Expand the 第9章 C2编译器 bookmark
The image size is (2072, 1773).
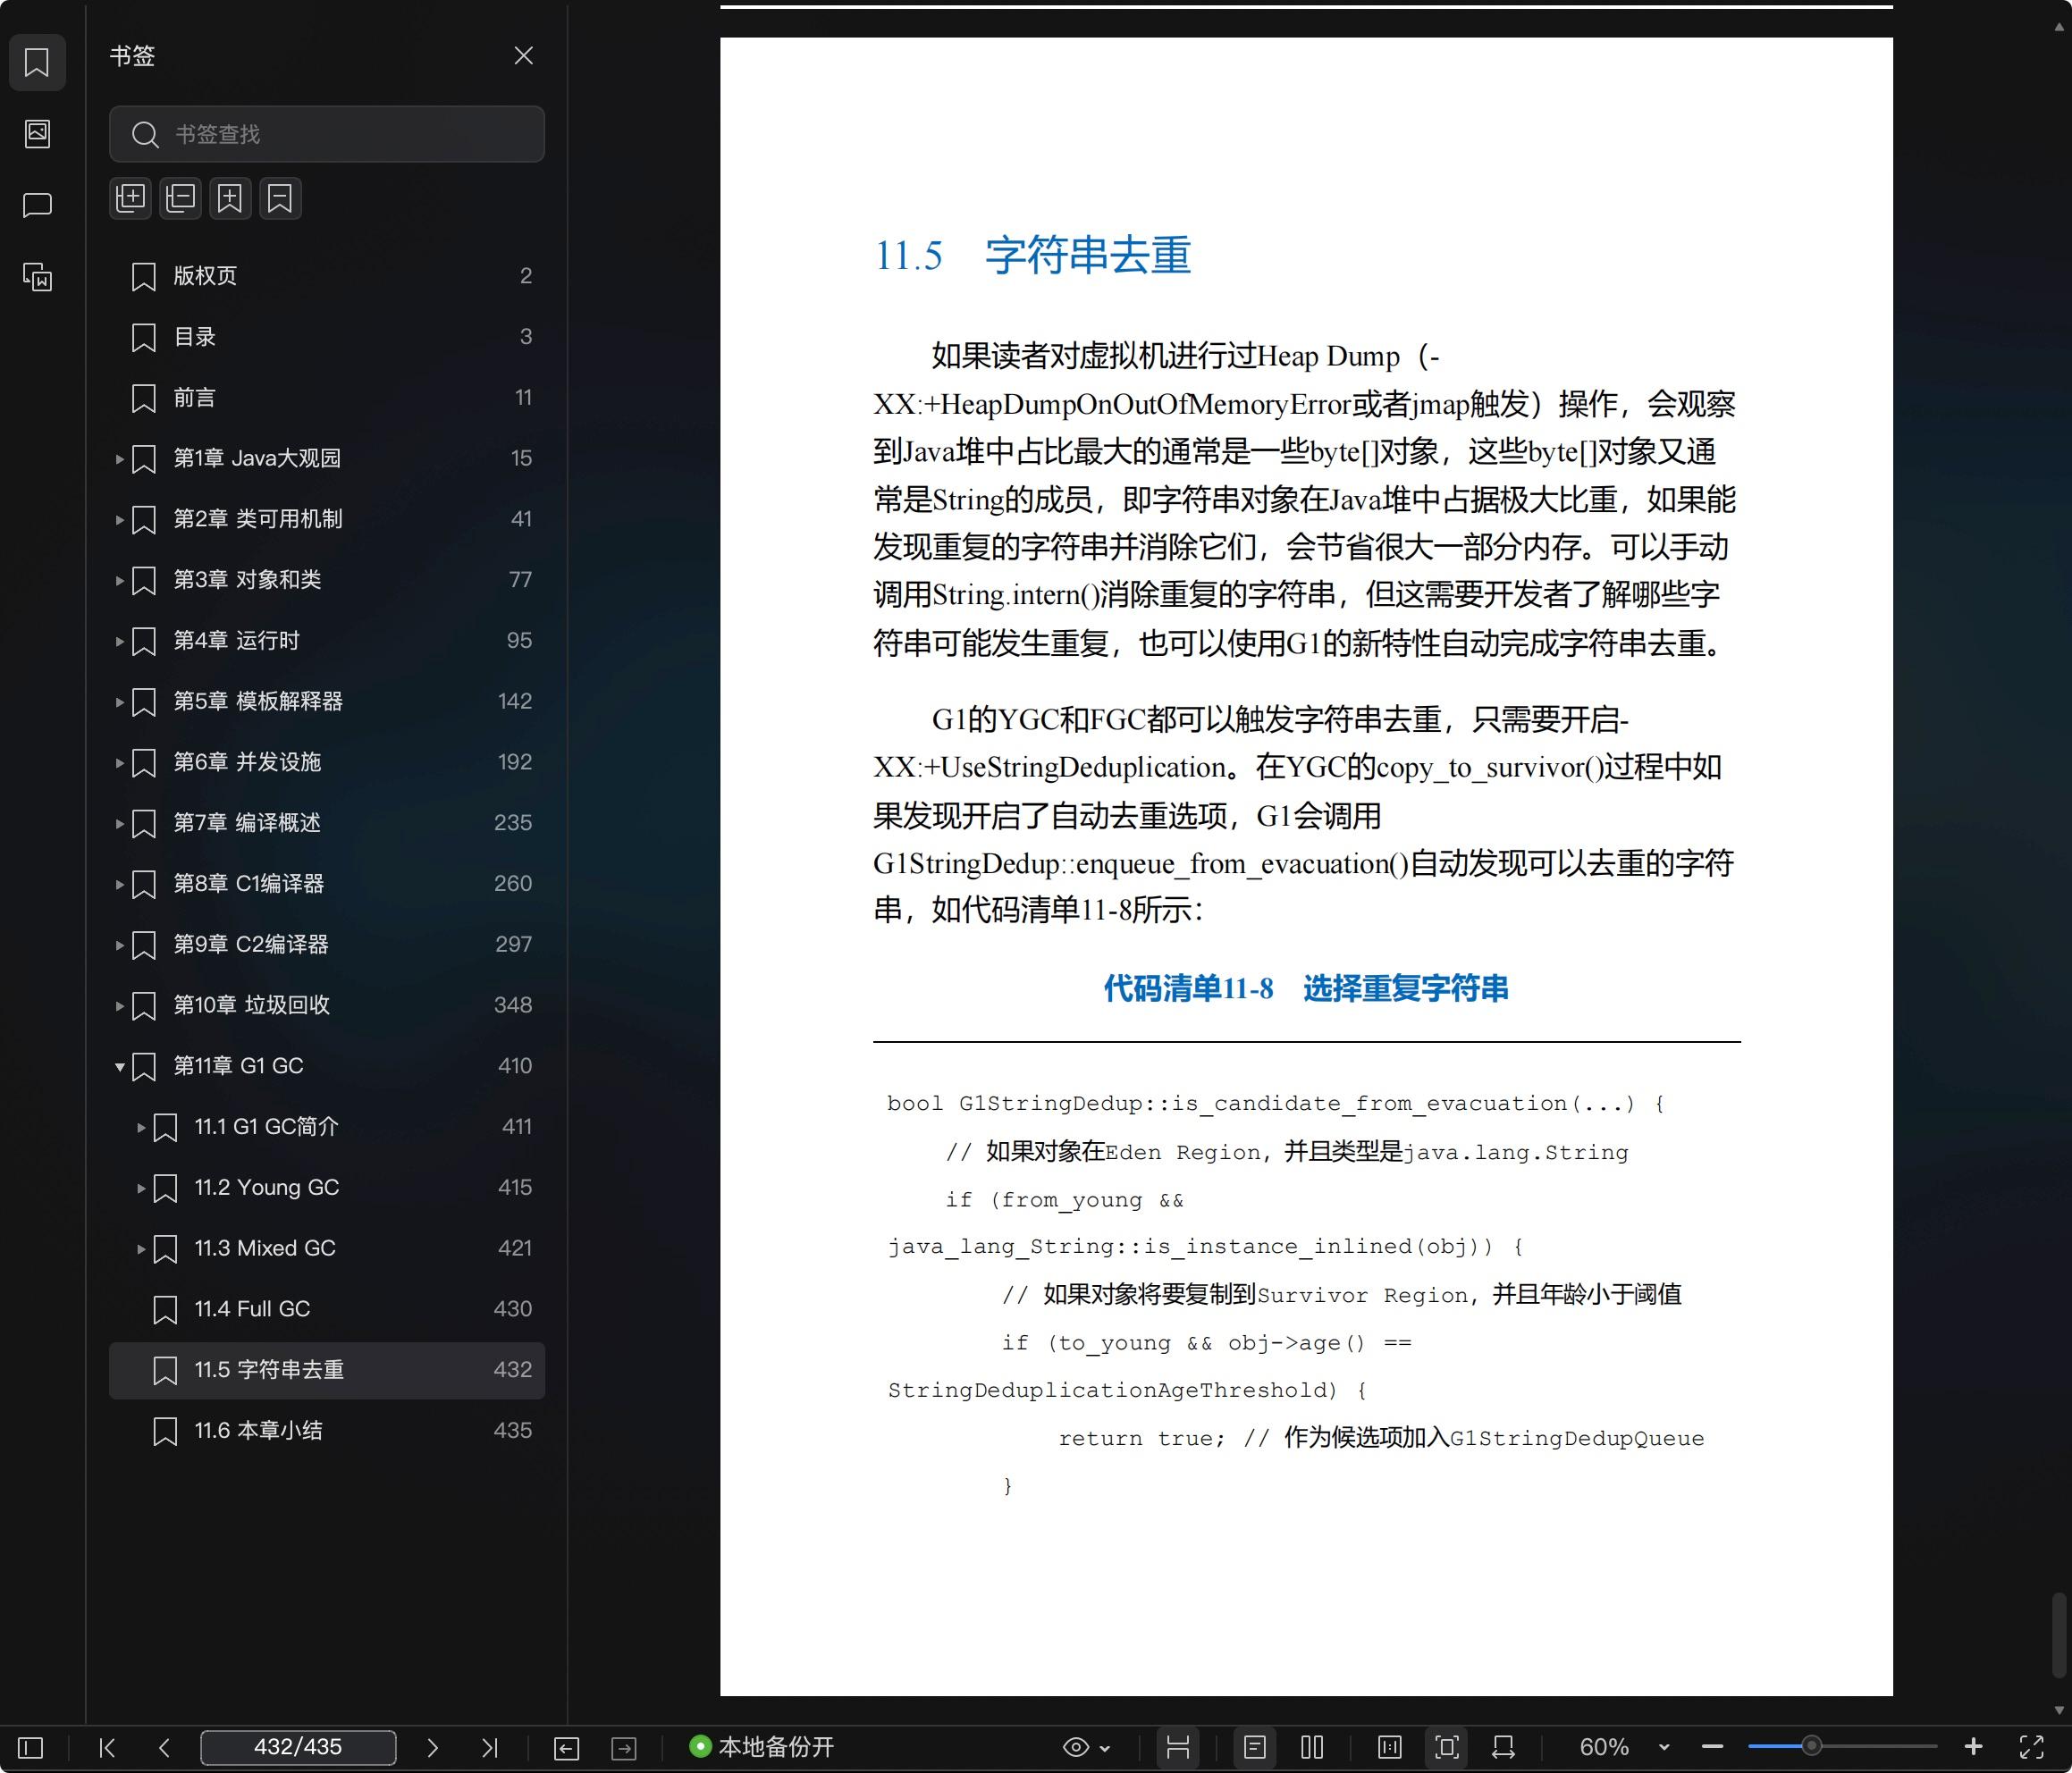[x=119, y=945]
